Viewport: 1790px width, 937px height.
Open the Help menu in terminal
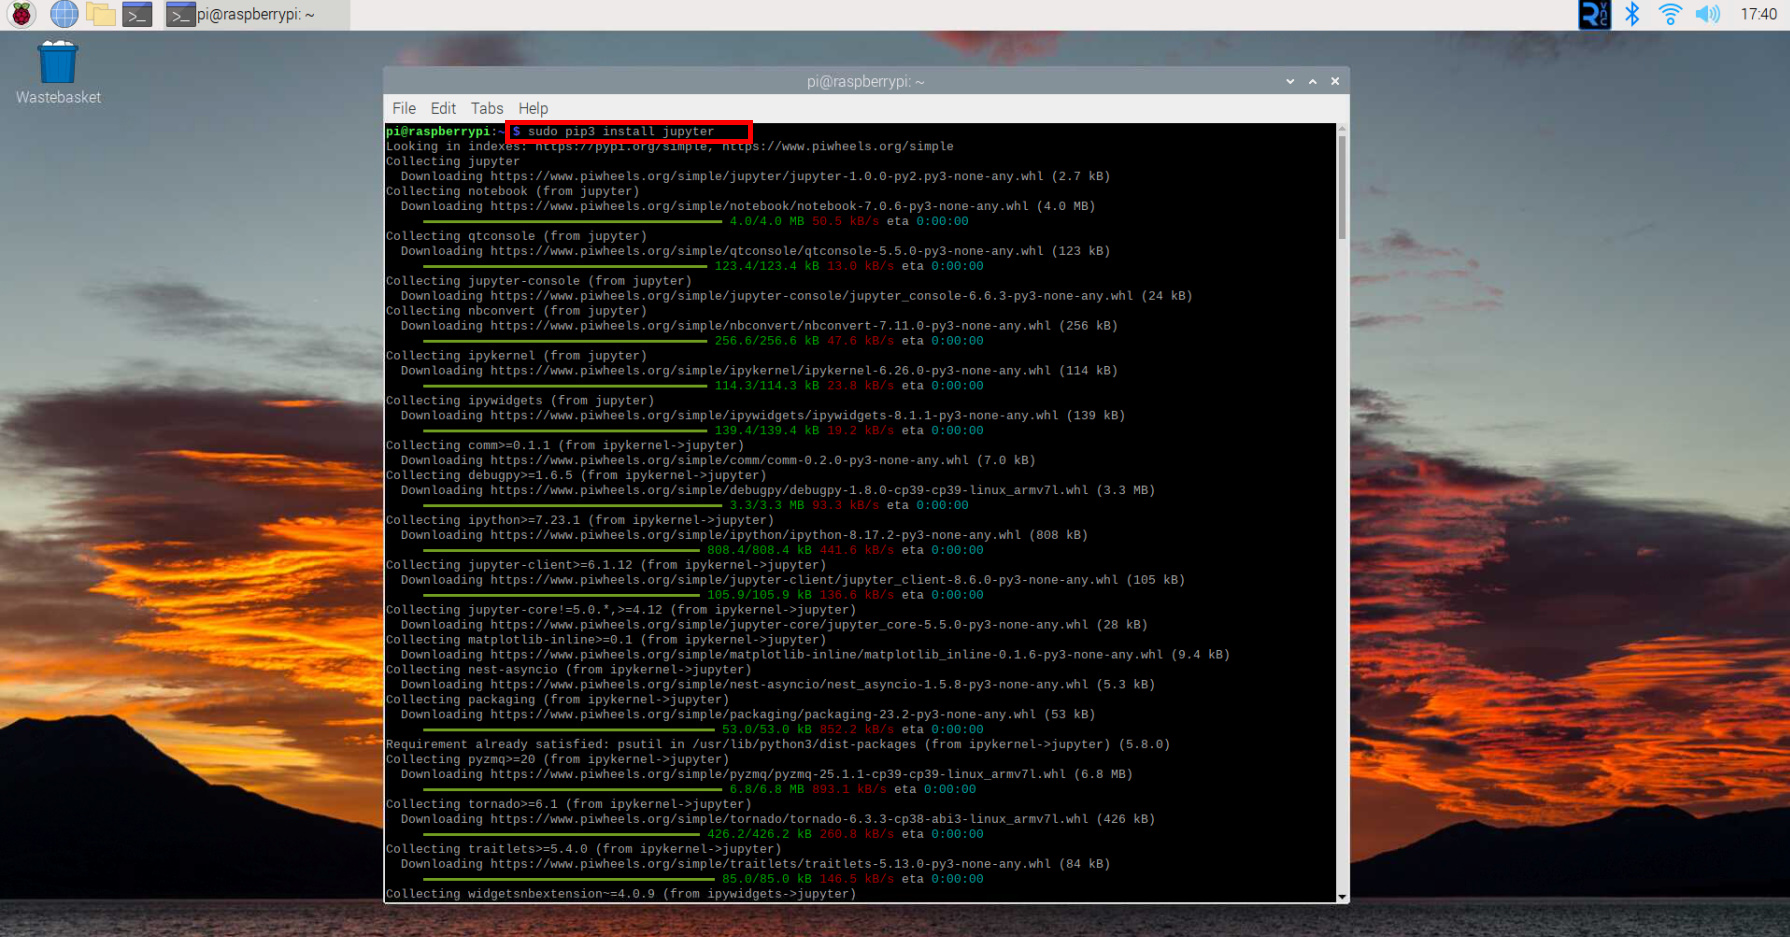pos(533,108)
